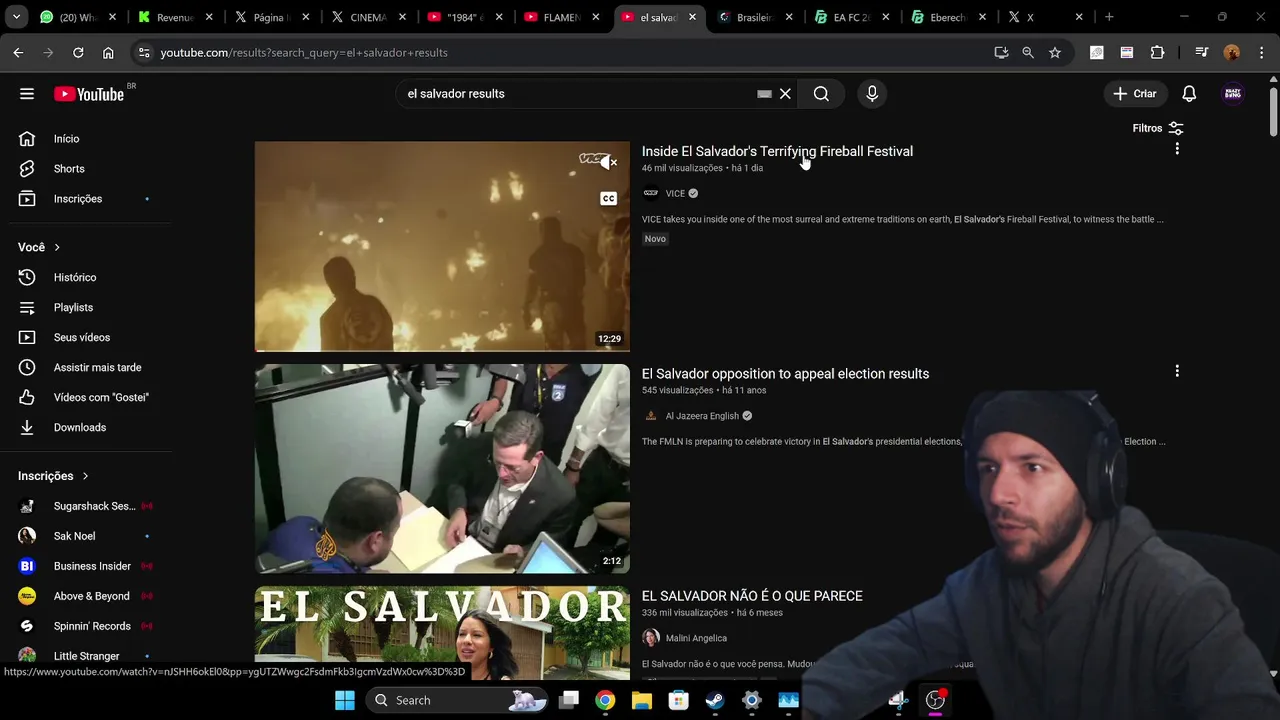The height and width of the screenshot is (720, 1280).
Task: Open "Inside El Salvador's Terrifying Fireball Festival" title
Action: 777,151
